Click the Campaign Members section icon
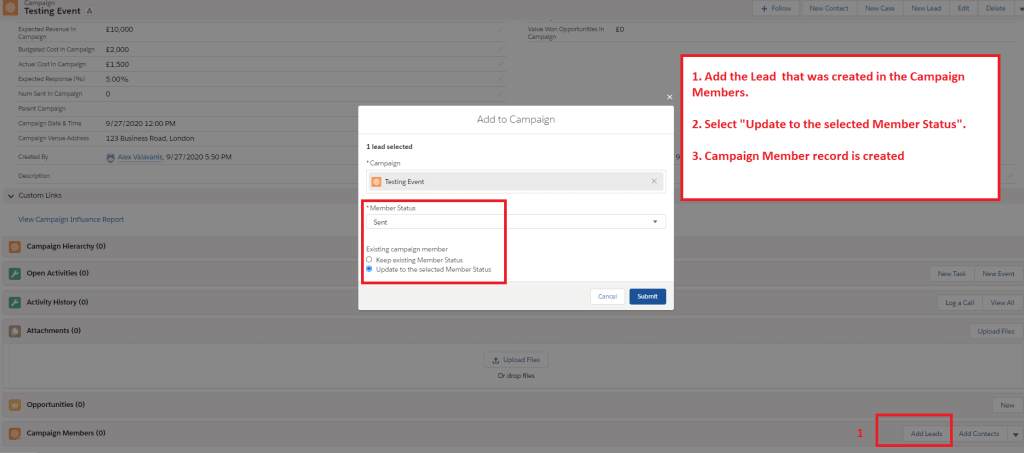The width and height of the screenshot is (1024, 453). point(15,433)
